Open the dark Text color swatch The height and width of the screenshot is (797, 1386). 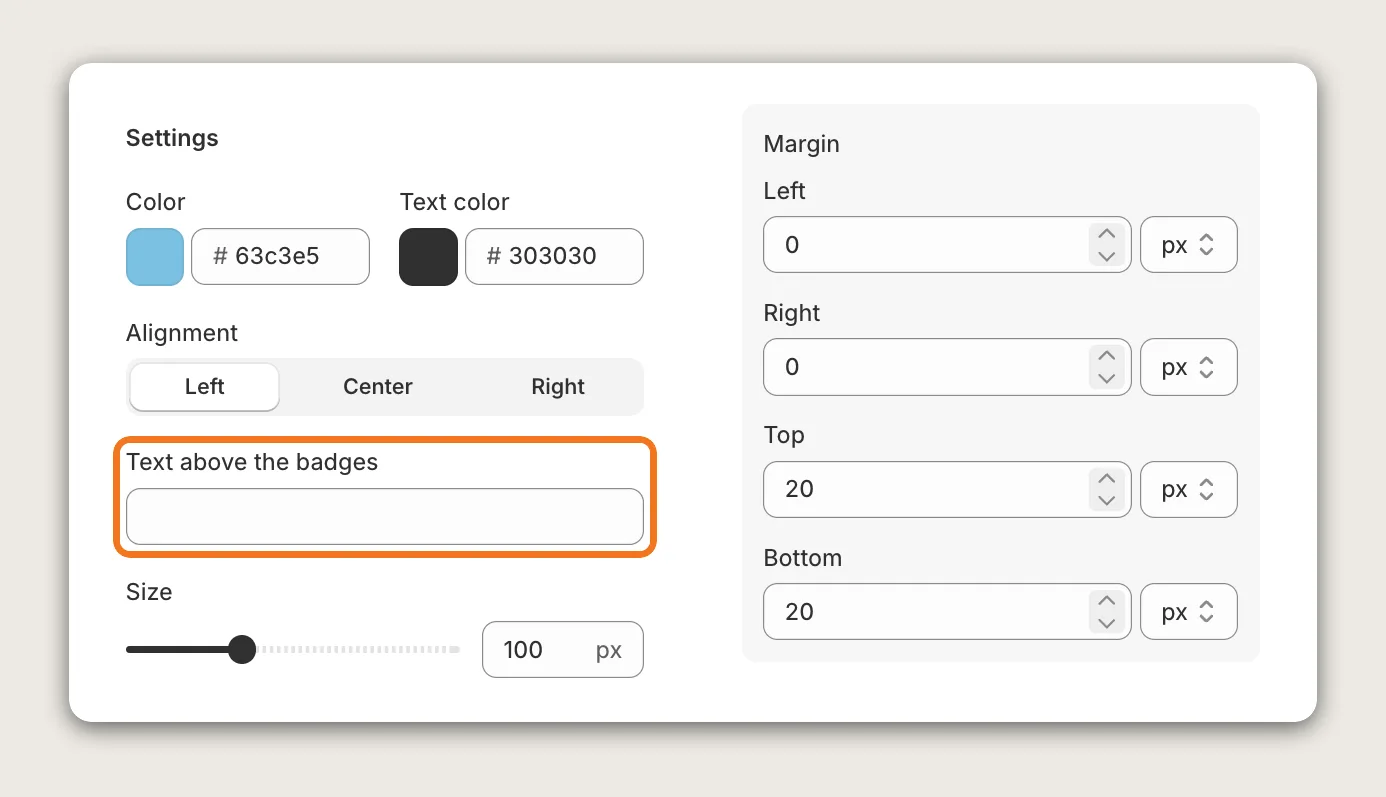(429, 257)
